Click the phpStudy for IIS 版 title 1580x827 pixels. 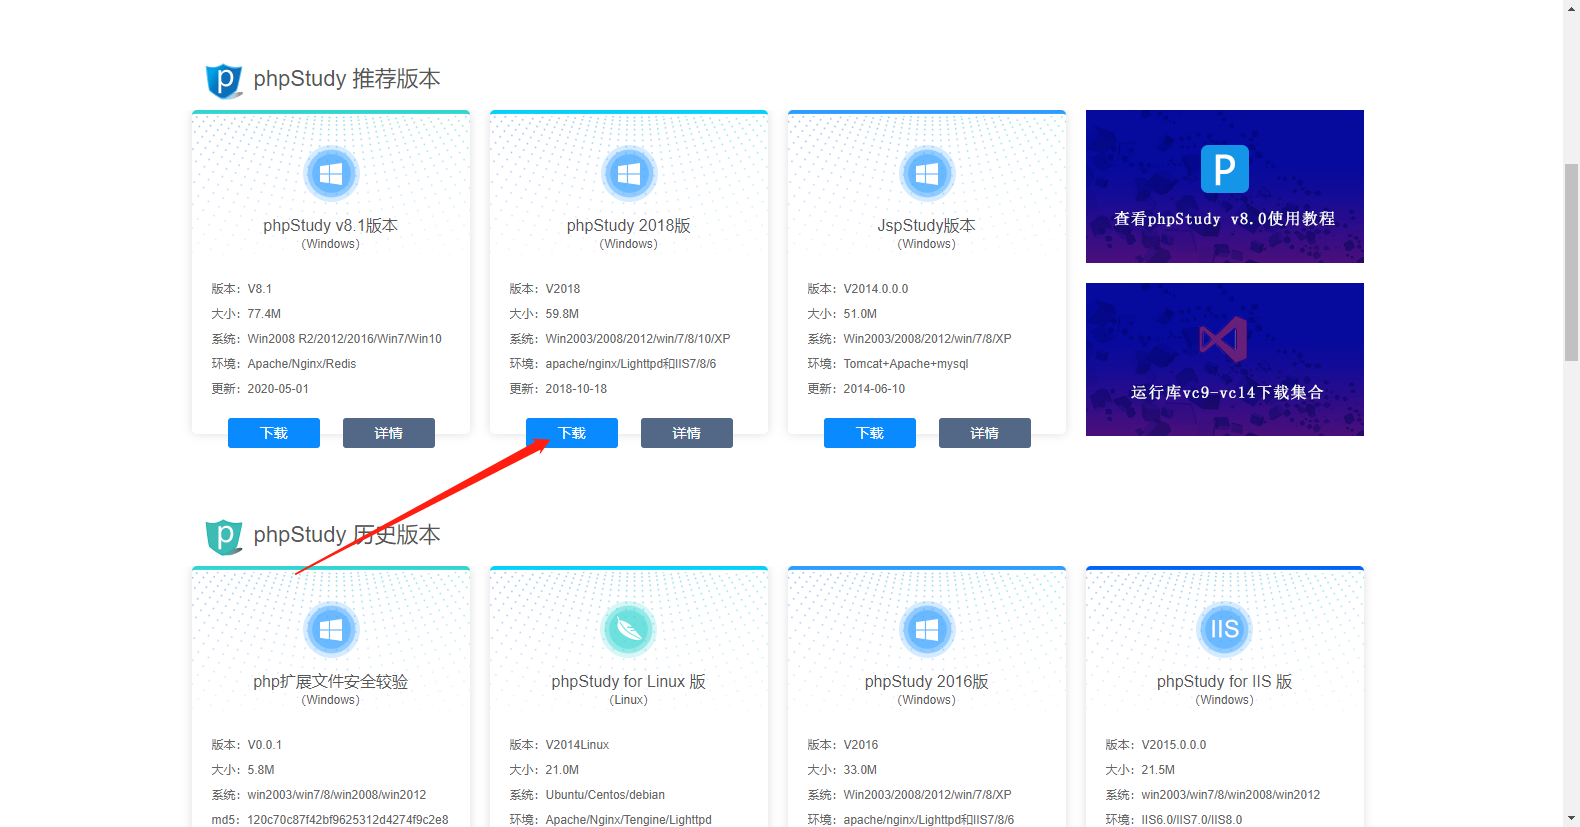click(x=1225, y=682)
